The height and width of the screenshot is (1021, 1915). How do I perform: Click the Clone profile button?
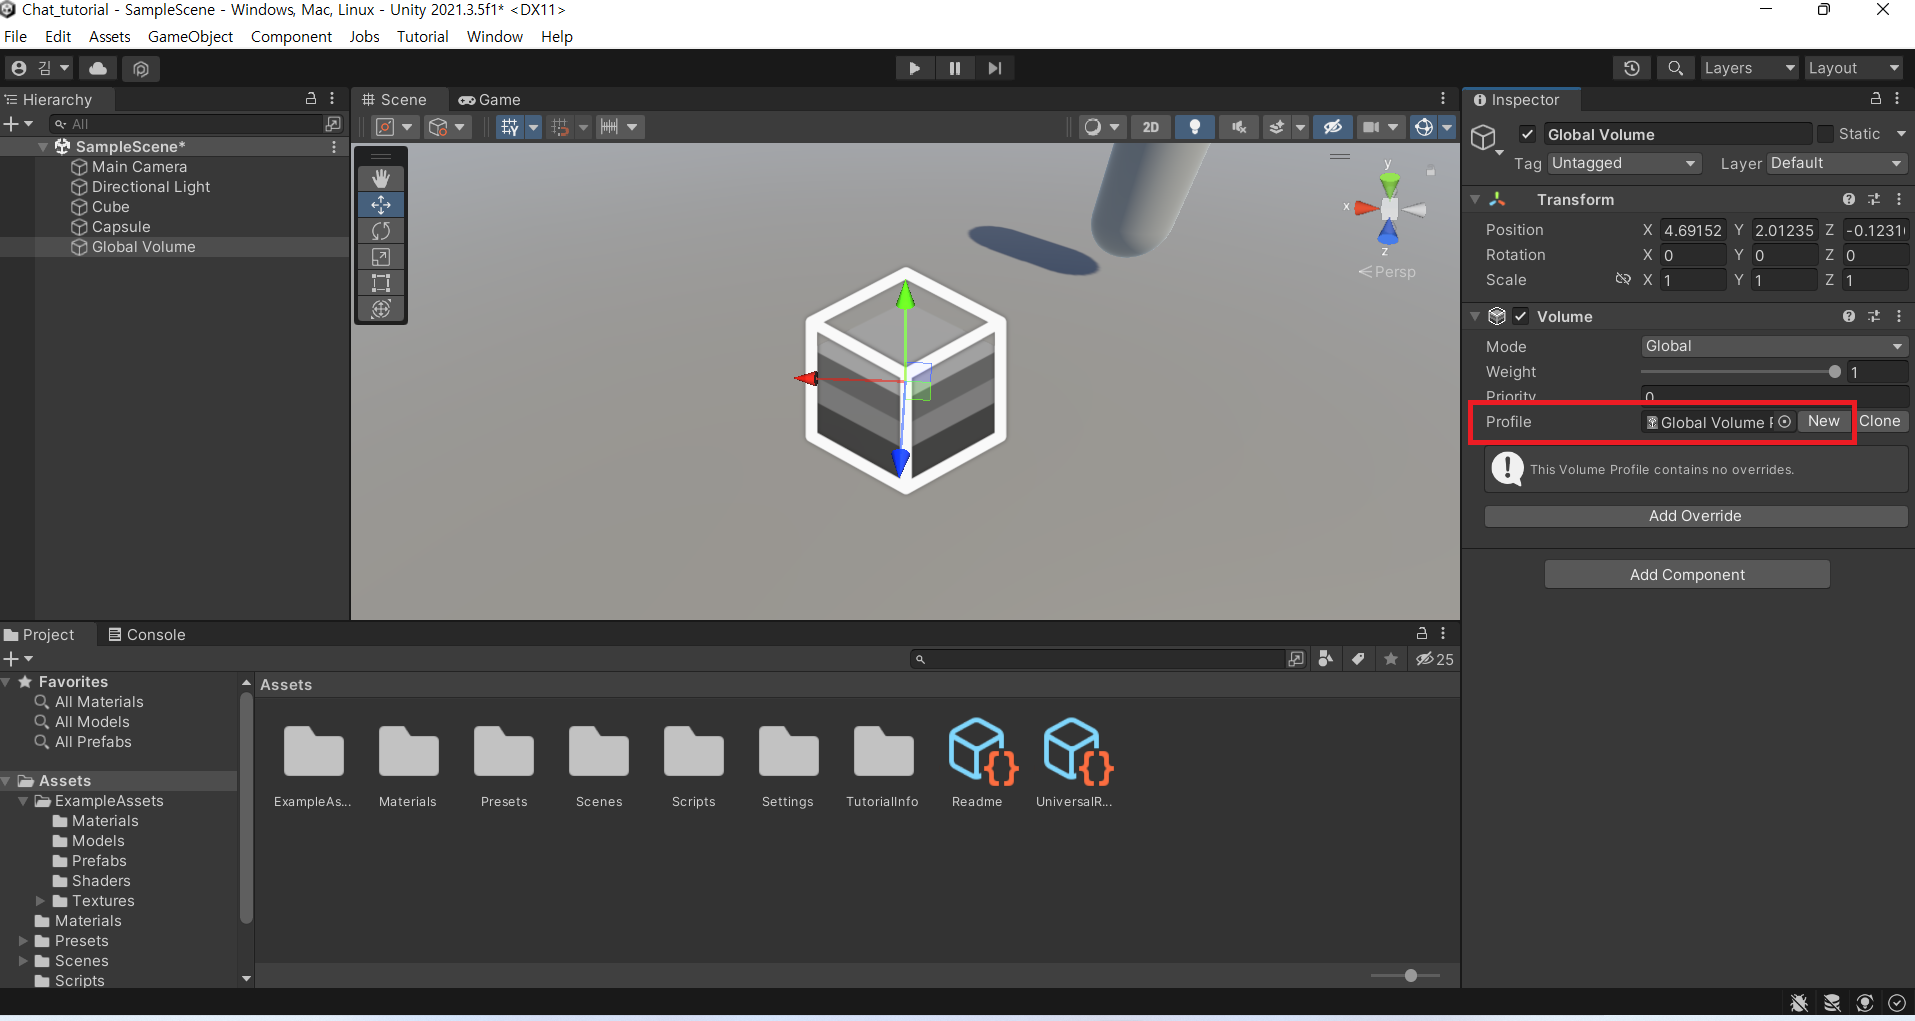click(x=1880, y=421)
